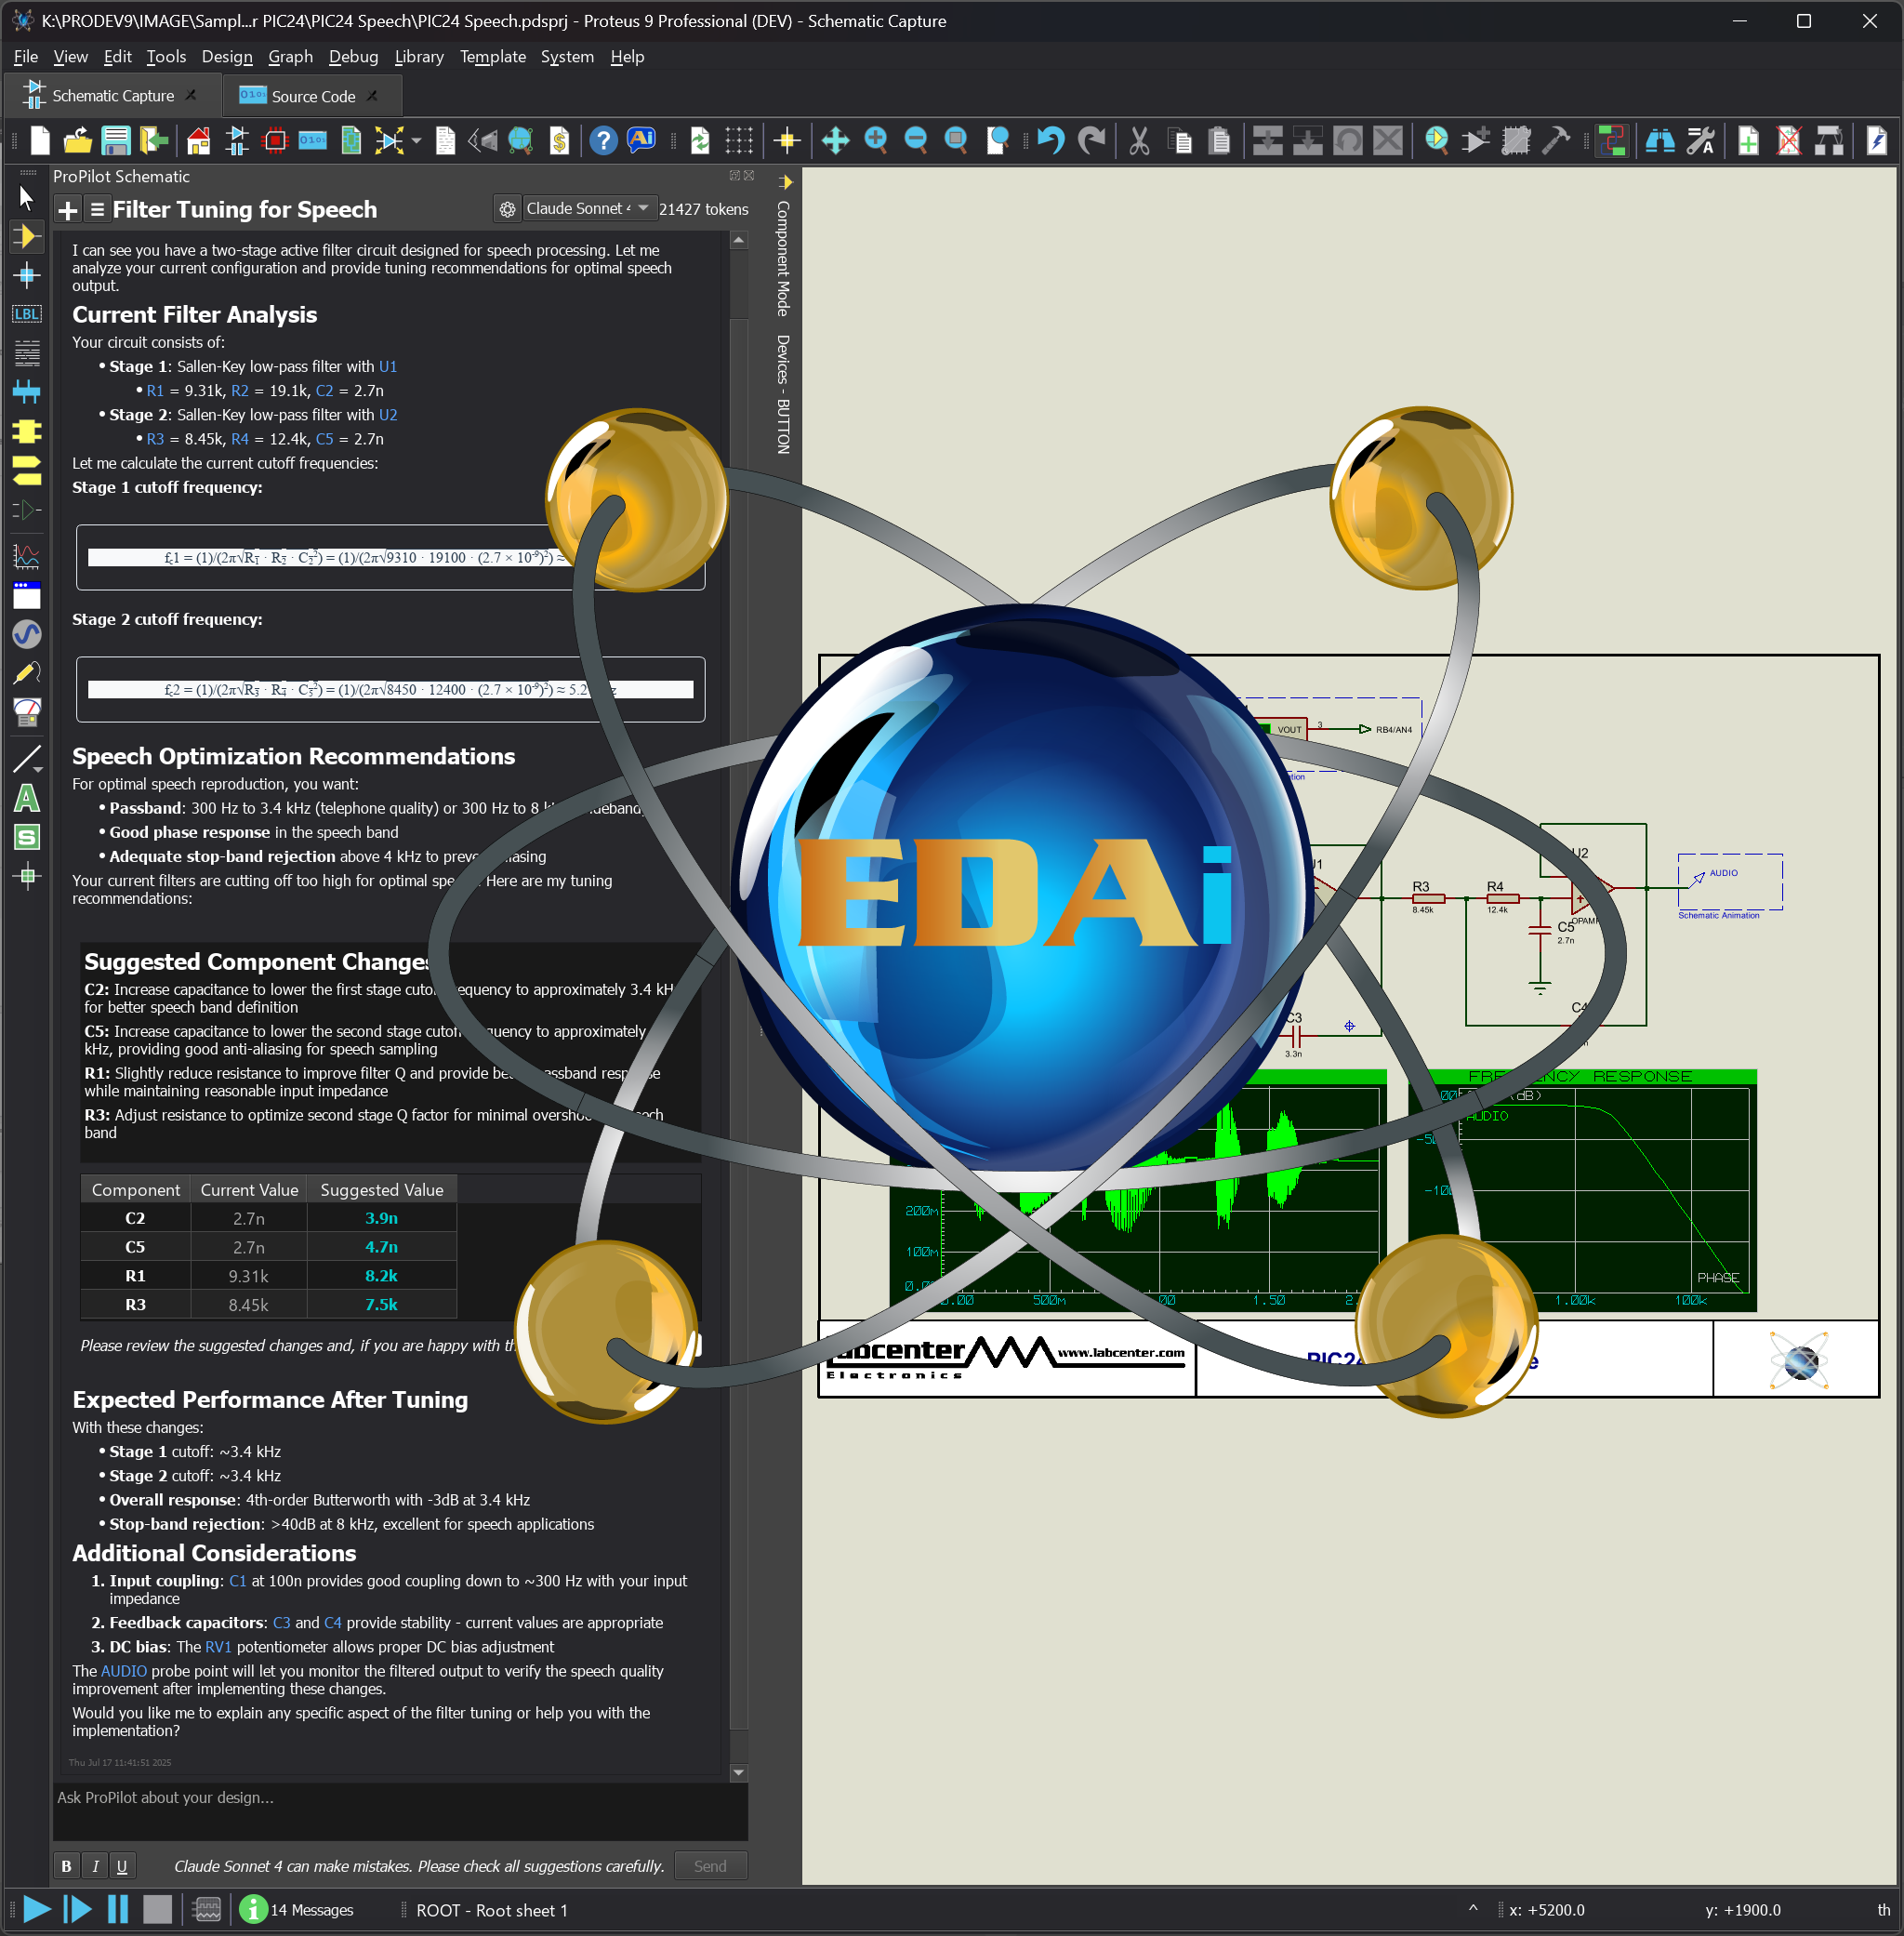Start a new ProPilot chat with the plus button

pos(66,209)
